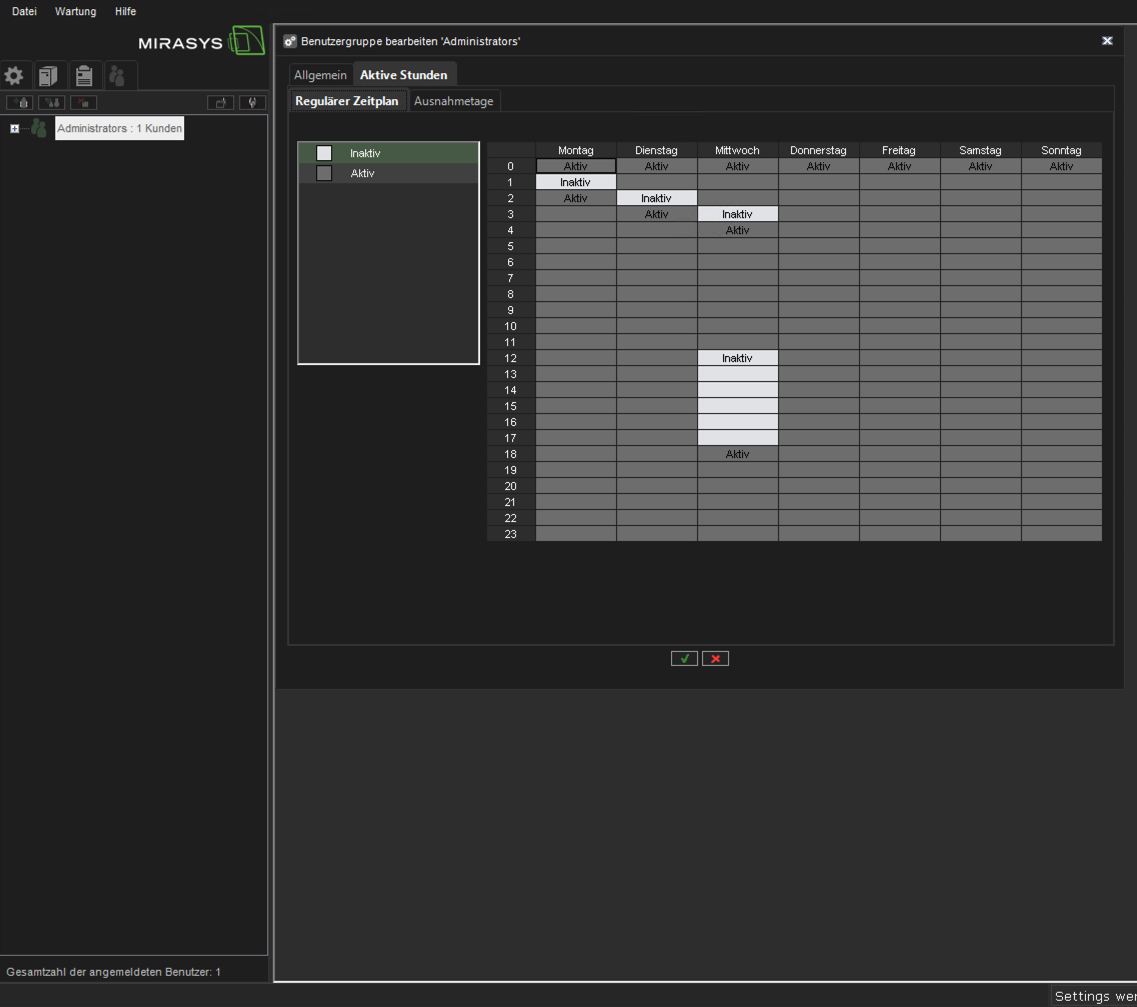Open the users icon tab
Screen dimensions: 1137x1007
118,76
